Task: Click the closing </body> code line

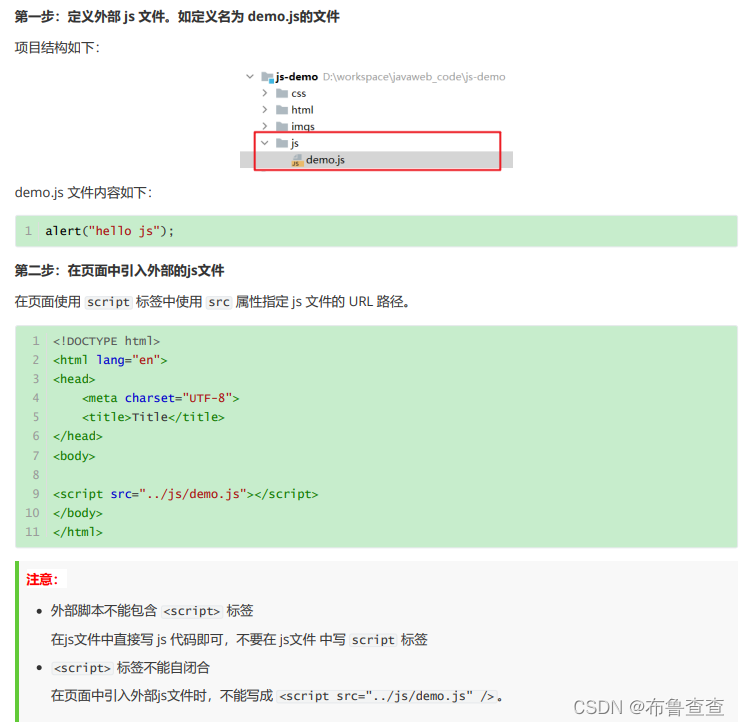Action: click(x=78, y=512)
